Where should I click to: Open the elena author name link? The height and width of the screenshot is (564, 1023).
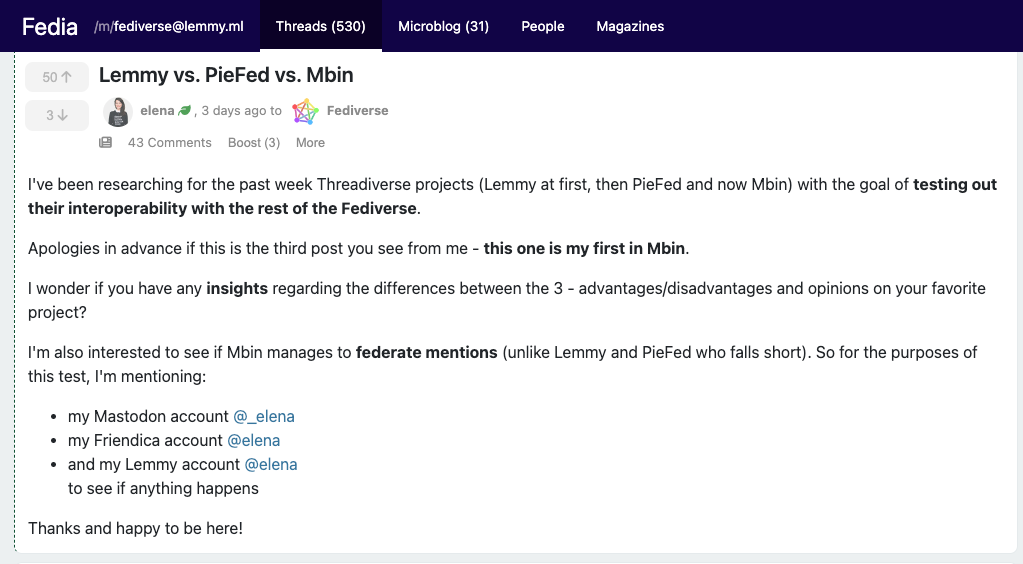pyautogui.click(x=157, y=111)
